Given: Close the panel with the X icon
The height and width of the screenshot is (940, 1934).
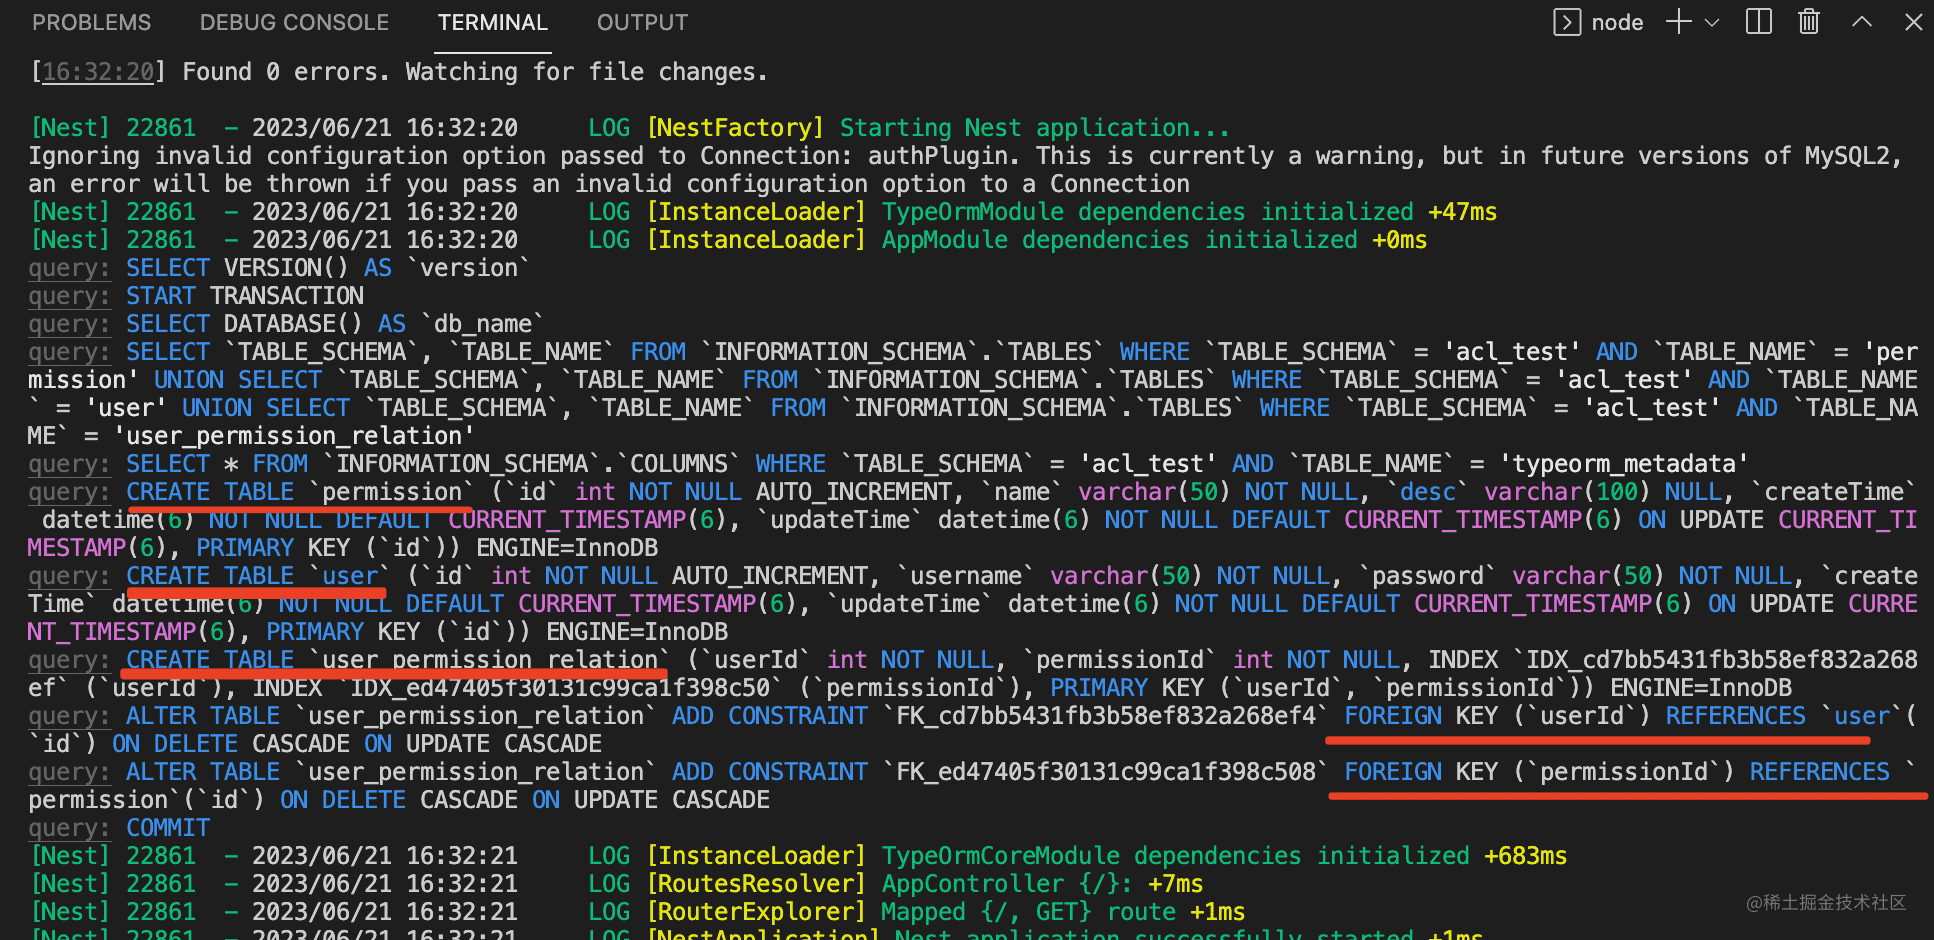Looking at the screenshot, I should pos(1913,22).
